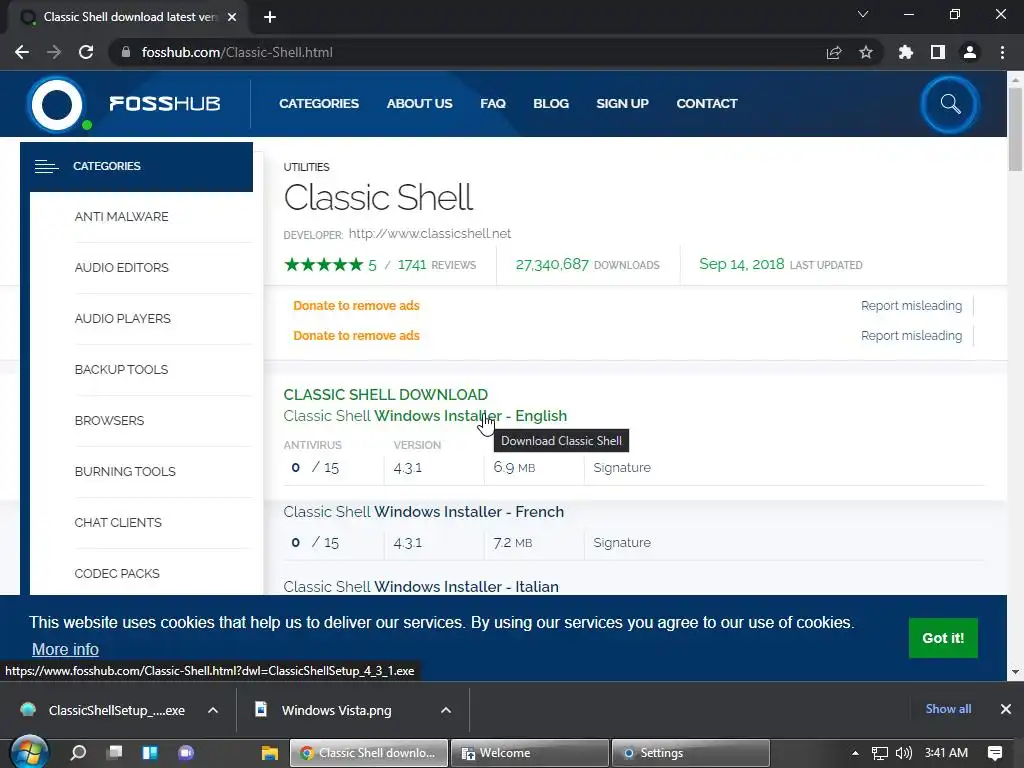View Signature for French installer
The image size is (1024, 768).
[x=622, y=542]
